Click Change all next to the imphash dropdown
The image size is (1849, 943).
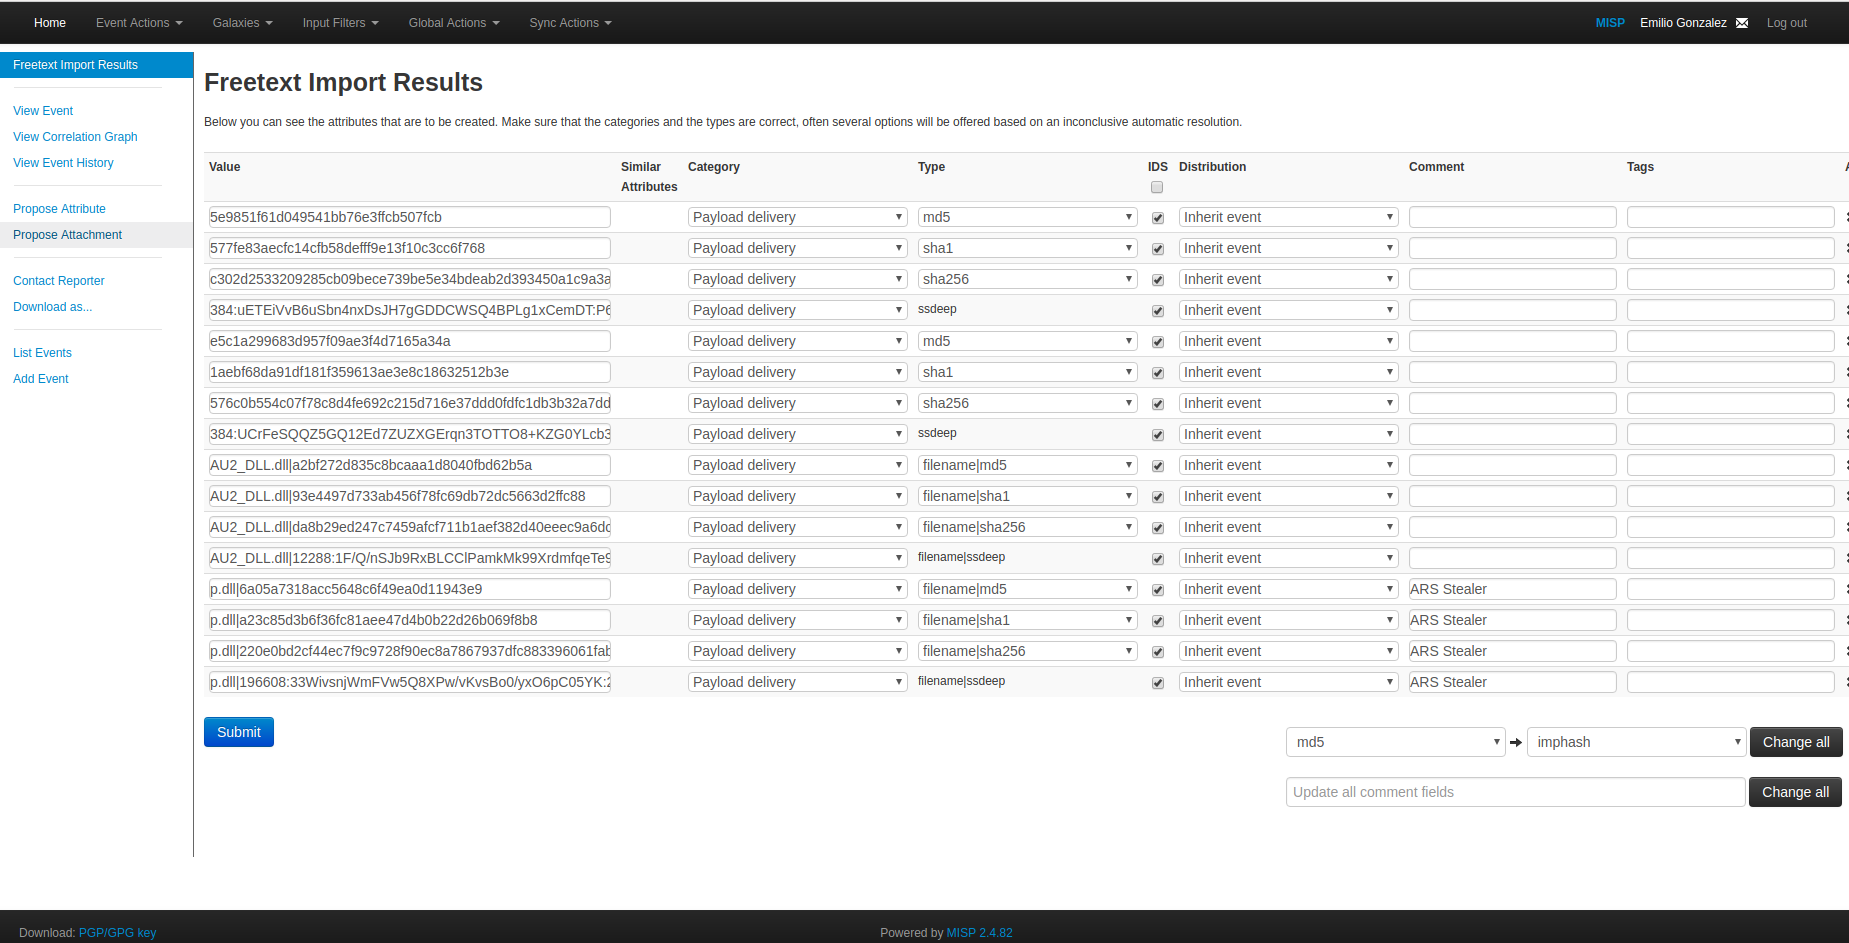pyautogui.click(x=1796, y=742)
